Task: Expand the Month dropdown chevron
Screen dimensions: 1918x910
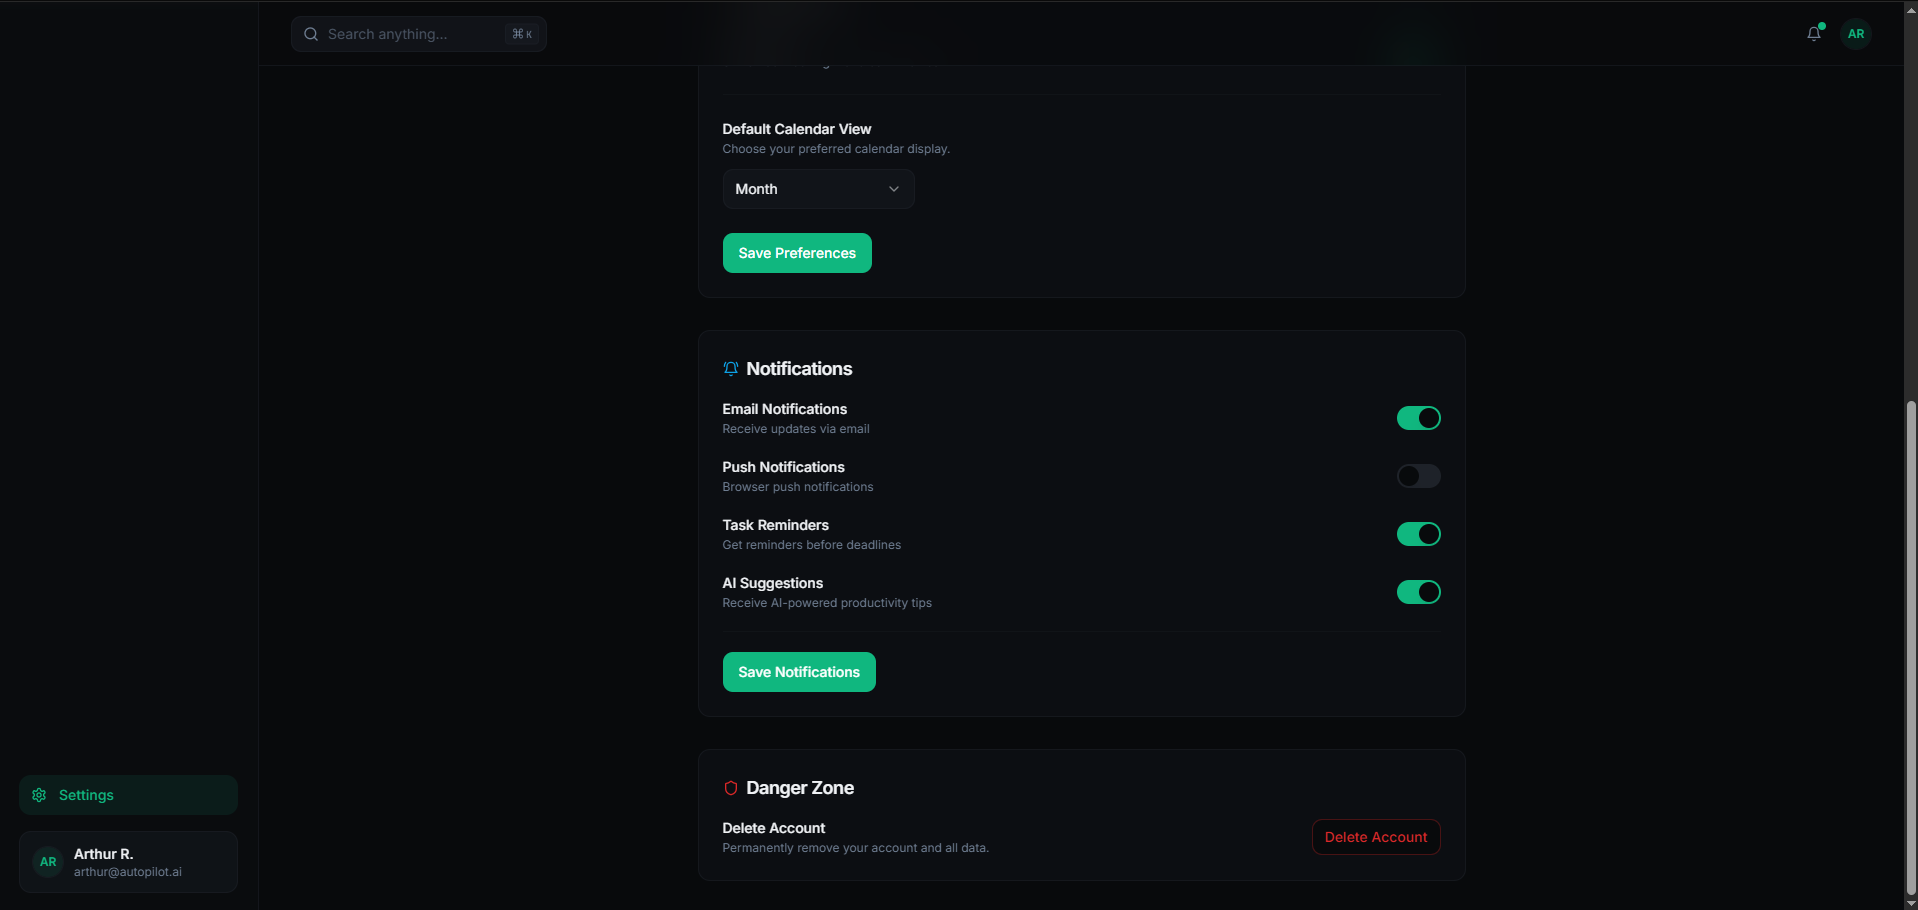Action: click(x=894, y=189)
